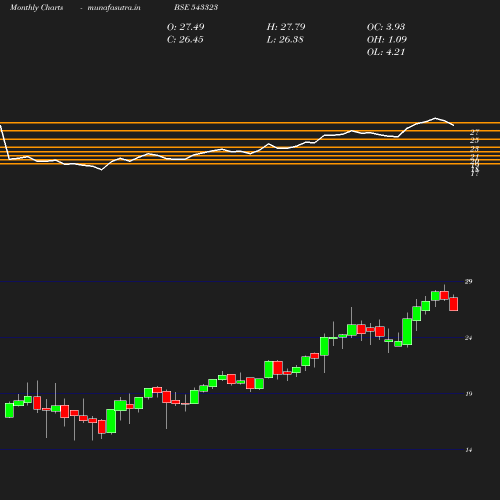Click the close value 'C: 26.45'
The image size is (500, 500).
[x=185, y=39]
